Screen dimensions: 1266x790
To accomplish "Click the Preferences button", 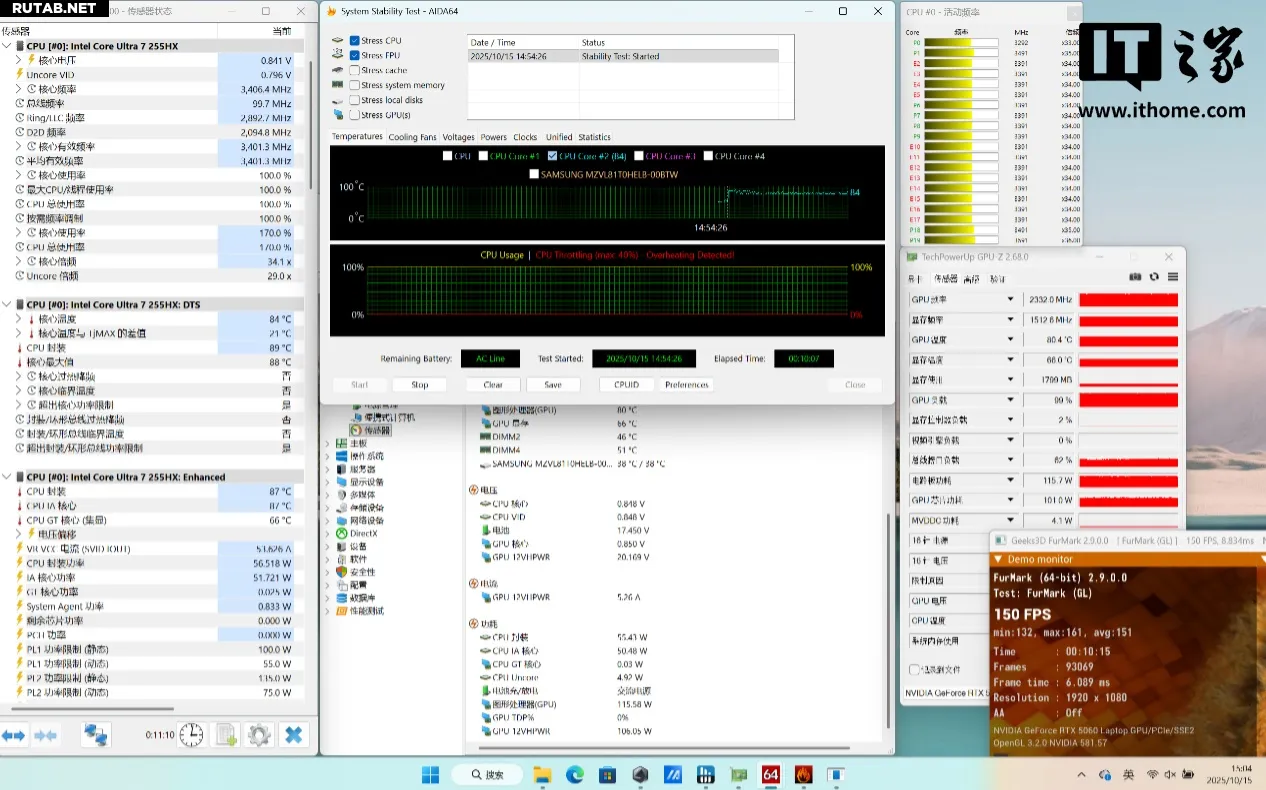I will [686, 385].
